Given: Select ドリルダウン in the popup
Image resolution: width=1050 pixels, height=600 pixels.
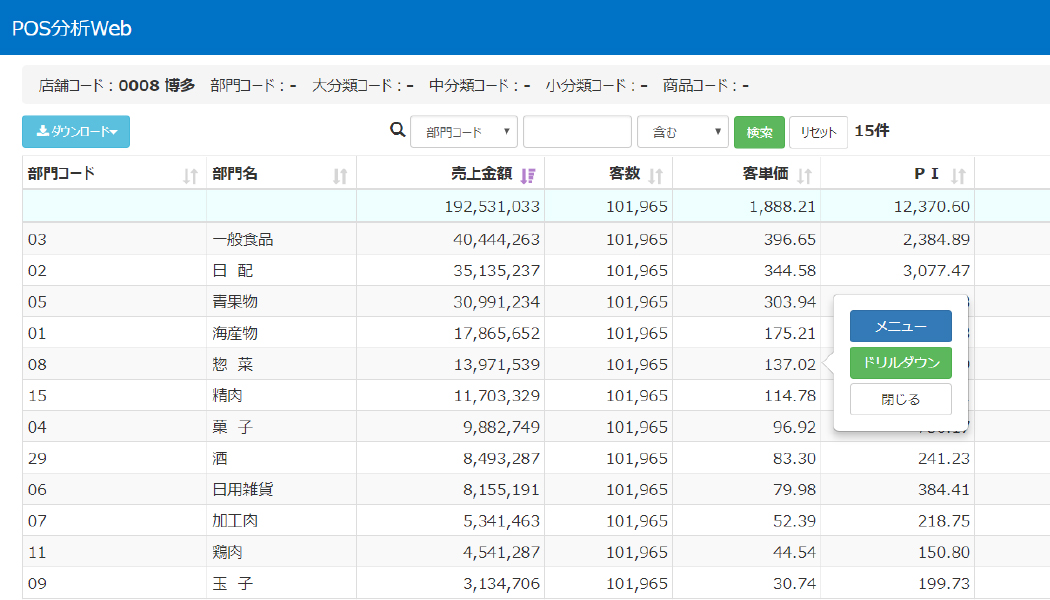Looking at the screenshot, I should 900,363.
